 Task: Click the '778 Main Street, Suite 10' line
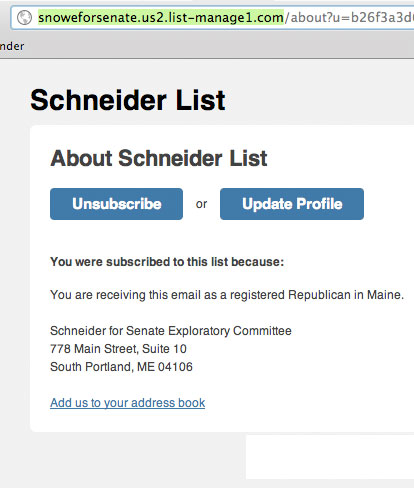click(118, 349)
